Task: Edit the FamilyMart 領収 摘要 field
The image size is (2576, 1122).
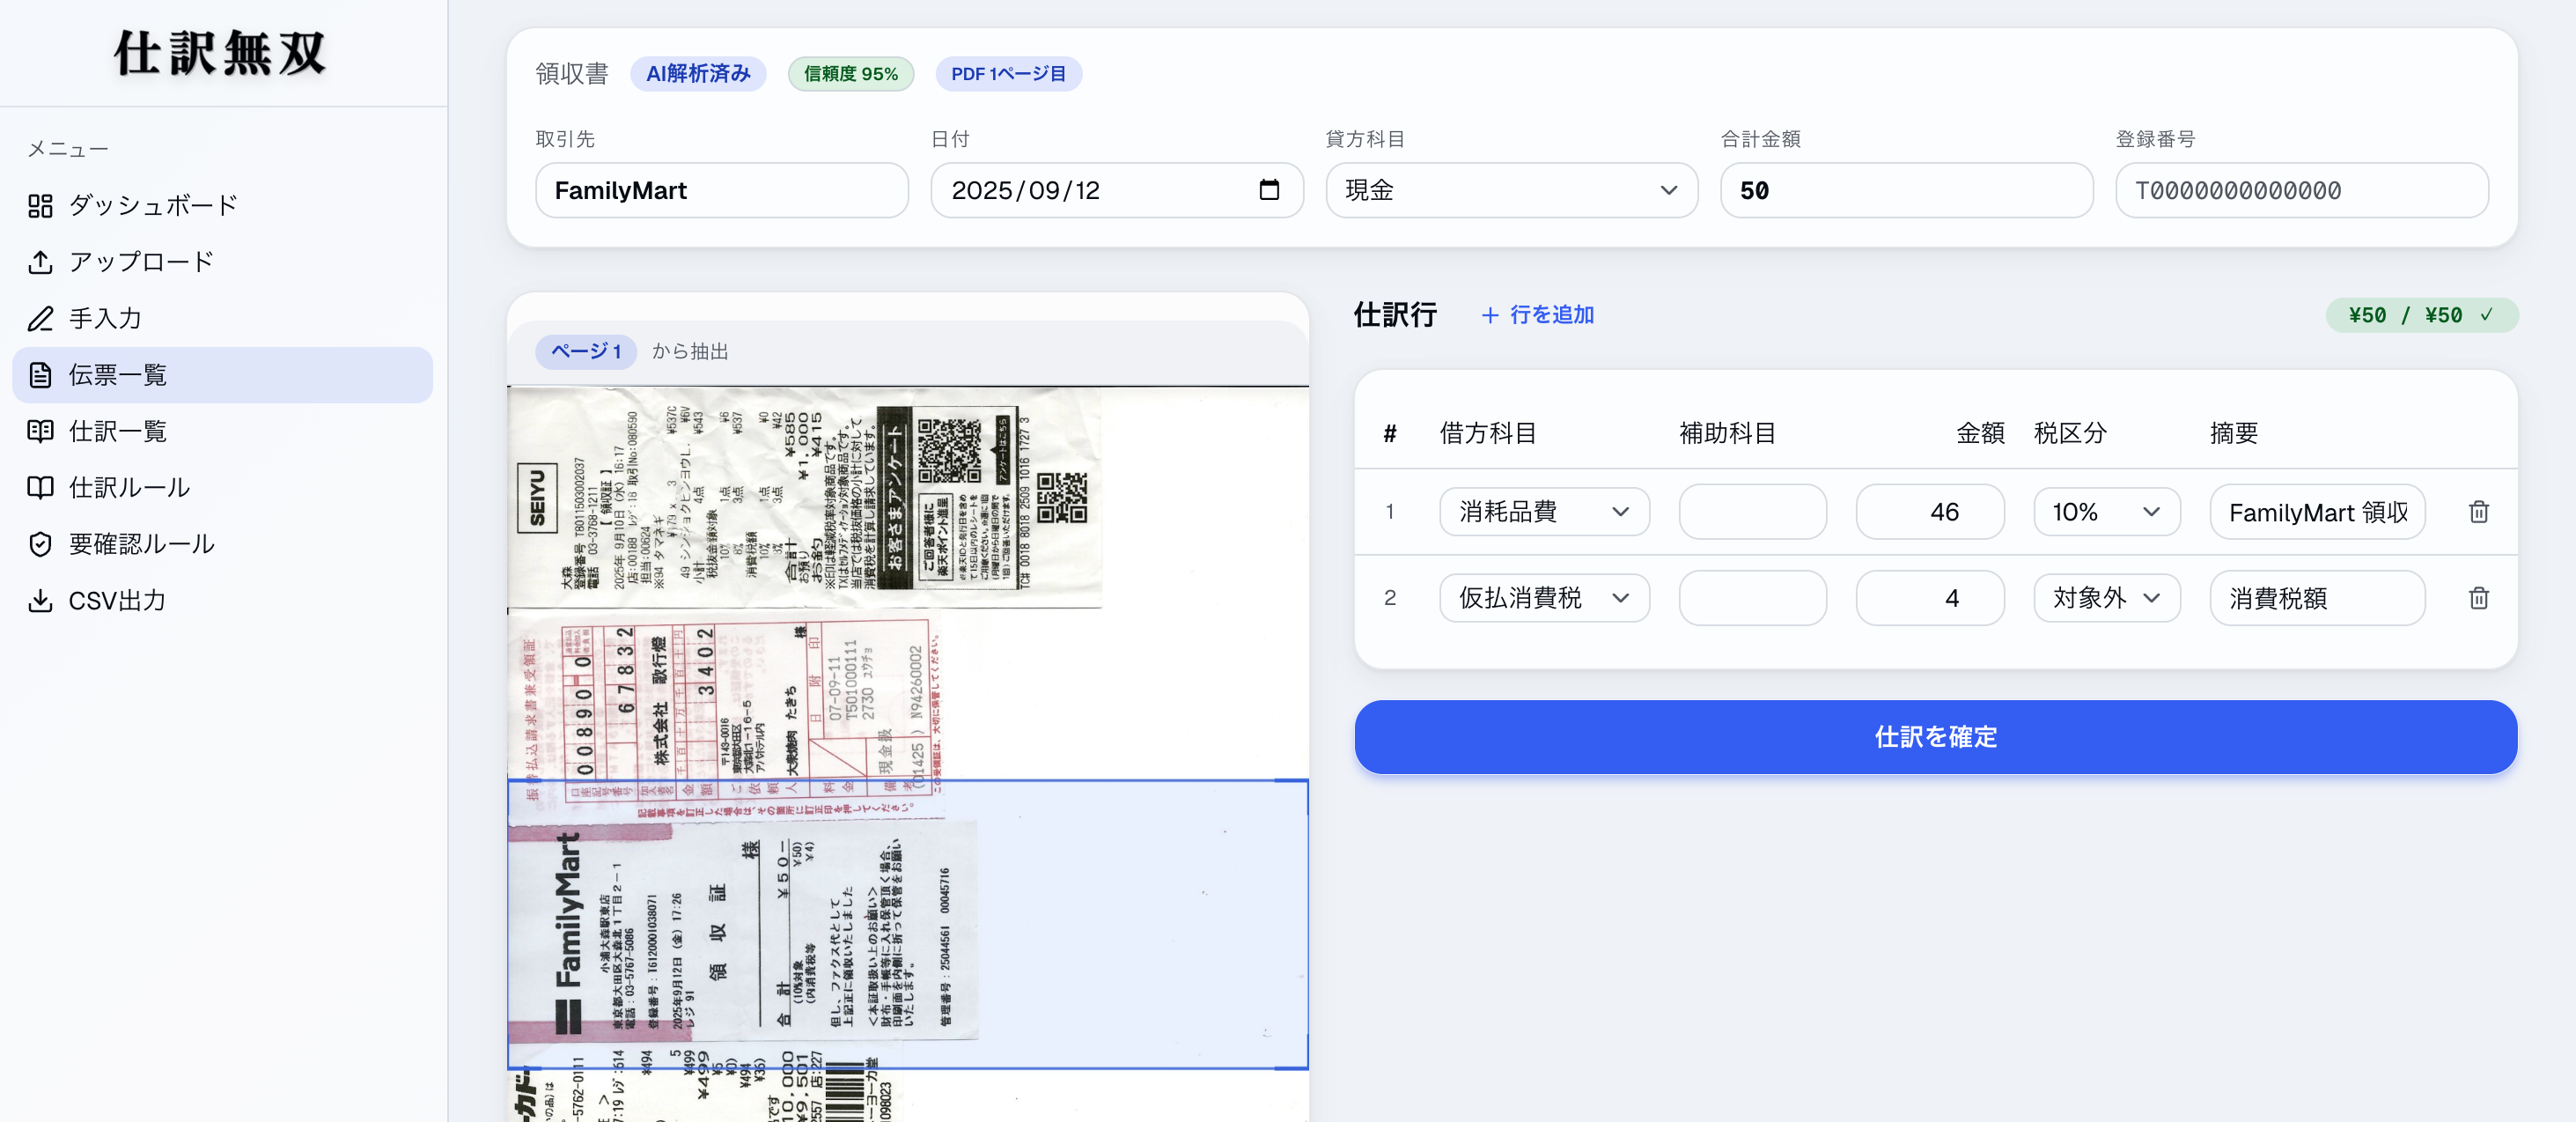Action: click(x=2317, y=512)
